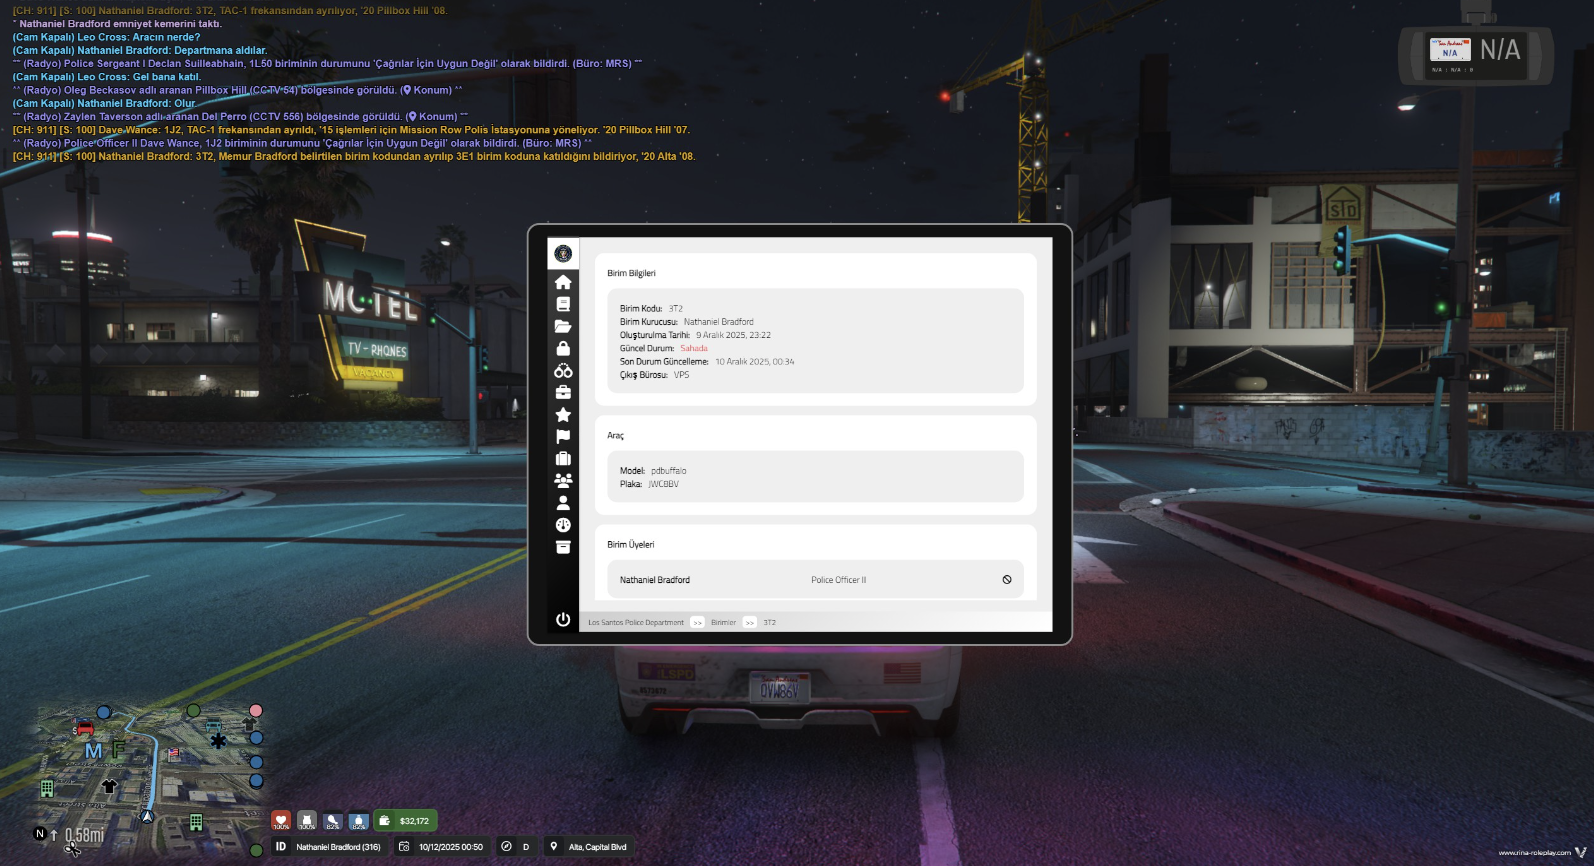Click the LSPD seal logo in the tablet

(563, 254)
